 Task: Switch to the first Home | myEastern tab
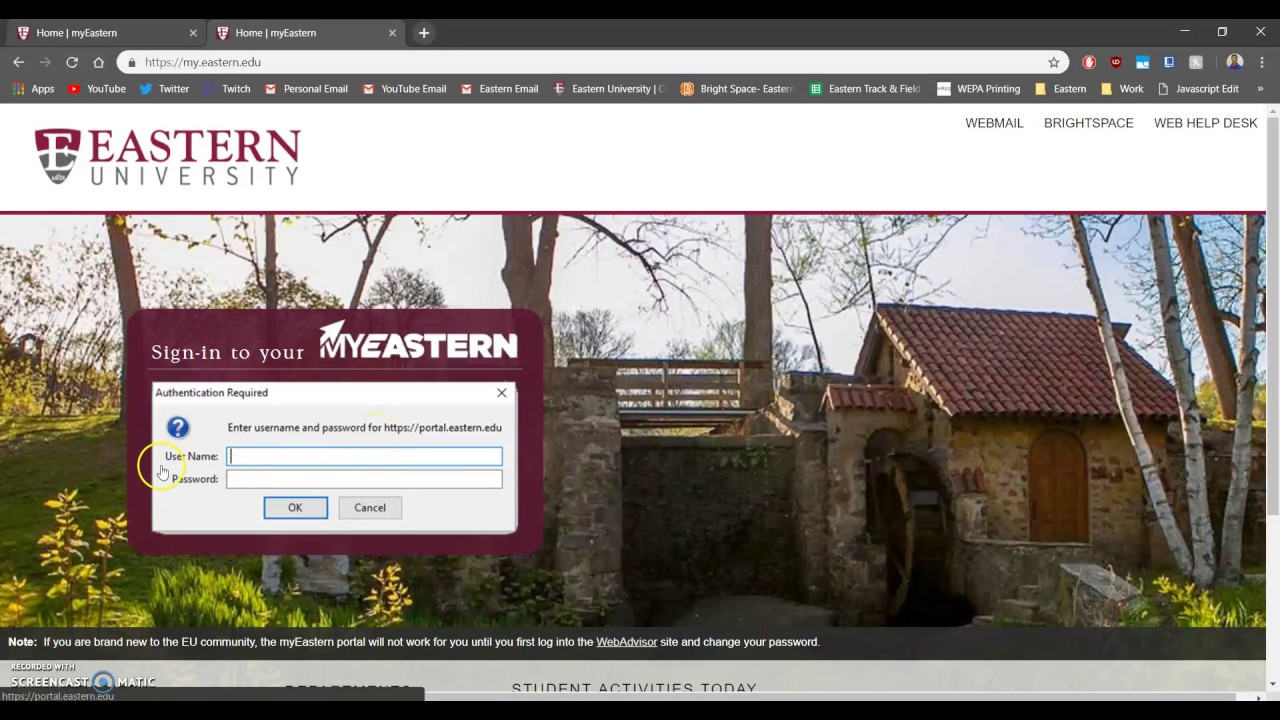pos(106,33)
